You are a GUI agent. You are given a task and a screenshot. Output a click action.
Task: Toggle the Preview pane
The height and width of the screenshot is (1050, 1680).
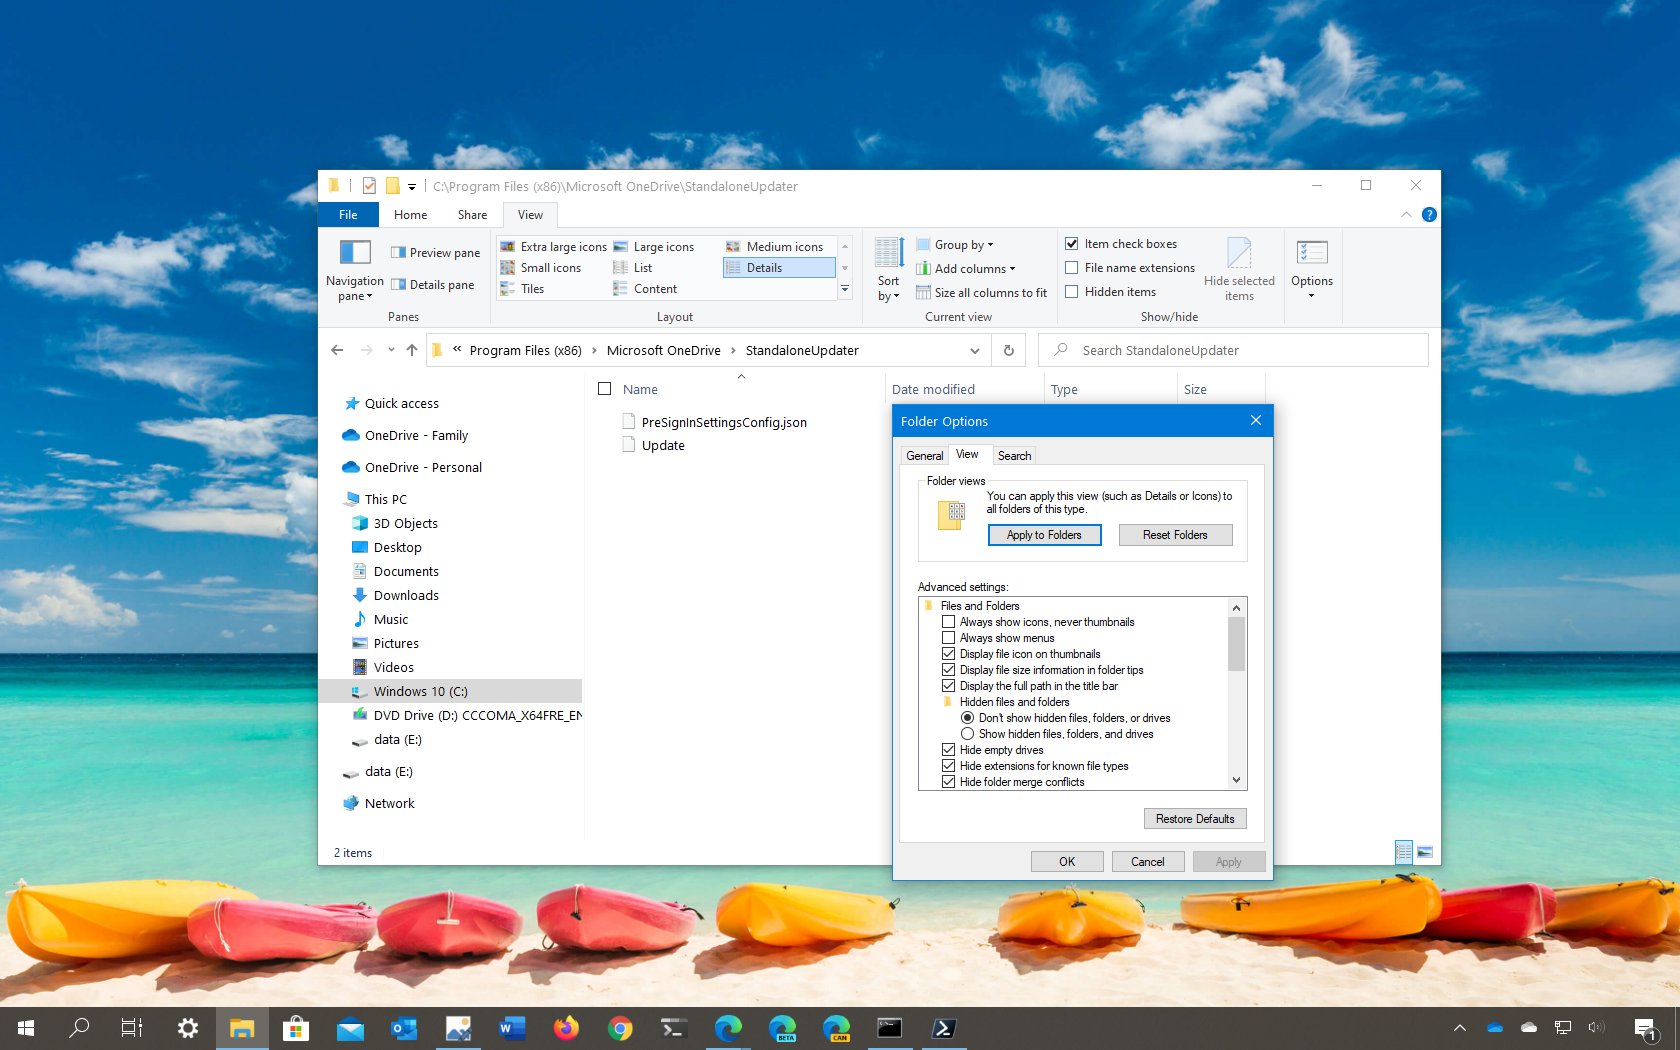(434, 252)
